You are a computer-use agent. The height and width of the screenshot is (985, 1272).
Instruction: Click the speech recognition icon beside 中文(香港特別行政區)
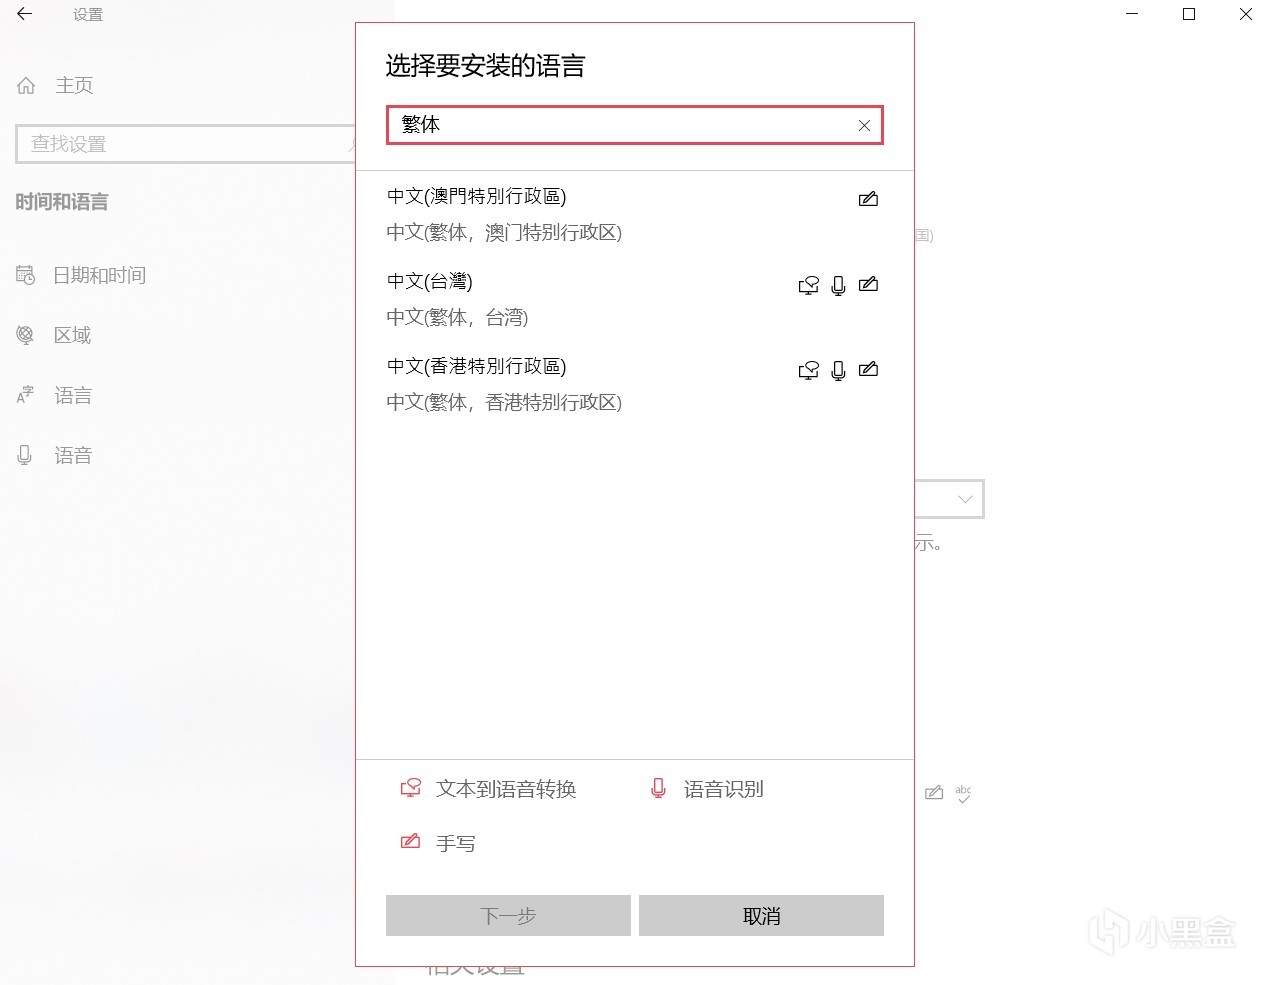pyautogui.click(x=838, y=369)
